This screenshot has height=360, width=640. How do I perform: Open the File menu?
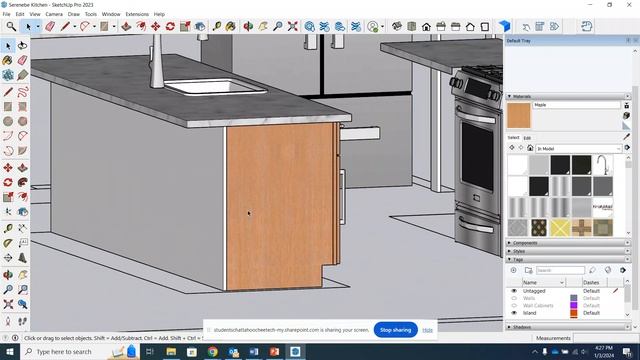7,14
